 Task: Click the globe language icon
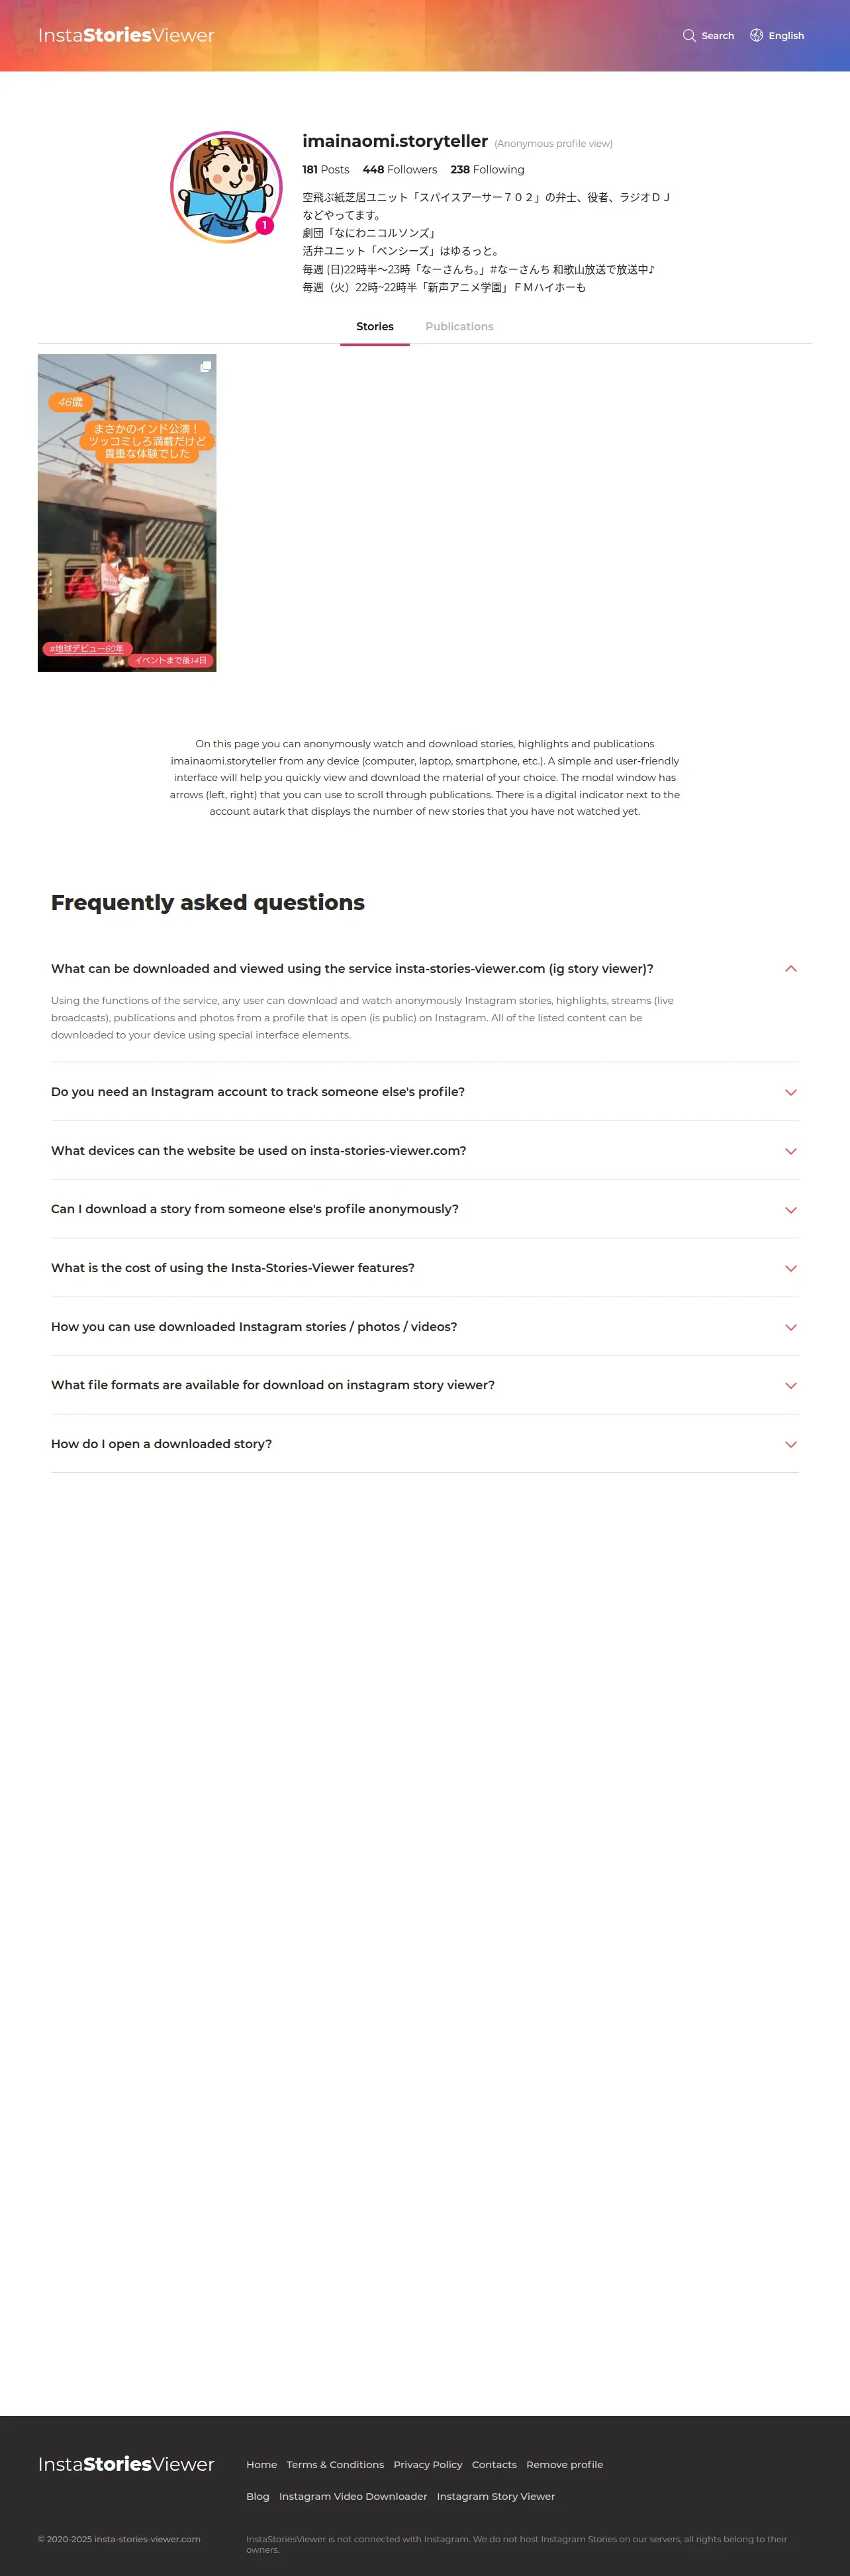point(757,36)
